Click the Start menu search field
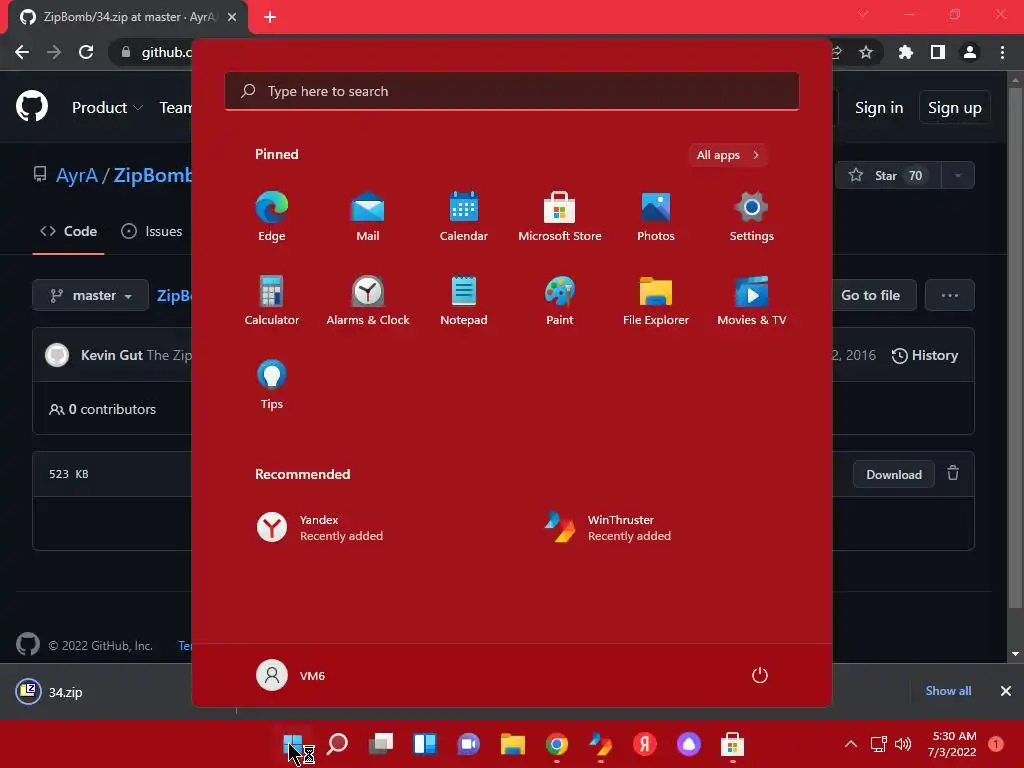The width and height of the screenshot is (1024, 768). [512, 91]
